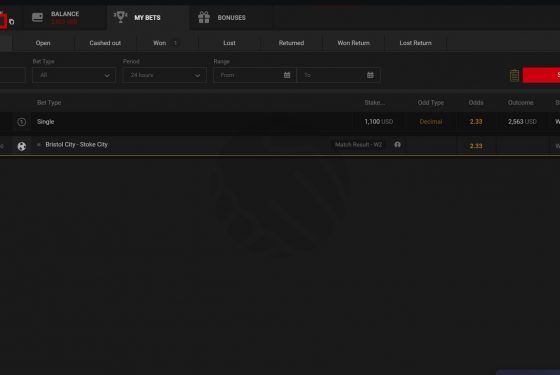Open the Period 24 hours dropdown
Screen dimensions: 560x375
164,75
